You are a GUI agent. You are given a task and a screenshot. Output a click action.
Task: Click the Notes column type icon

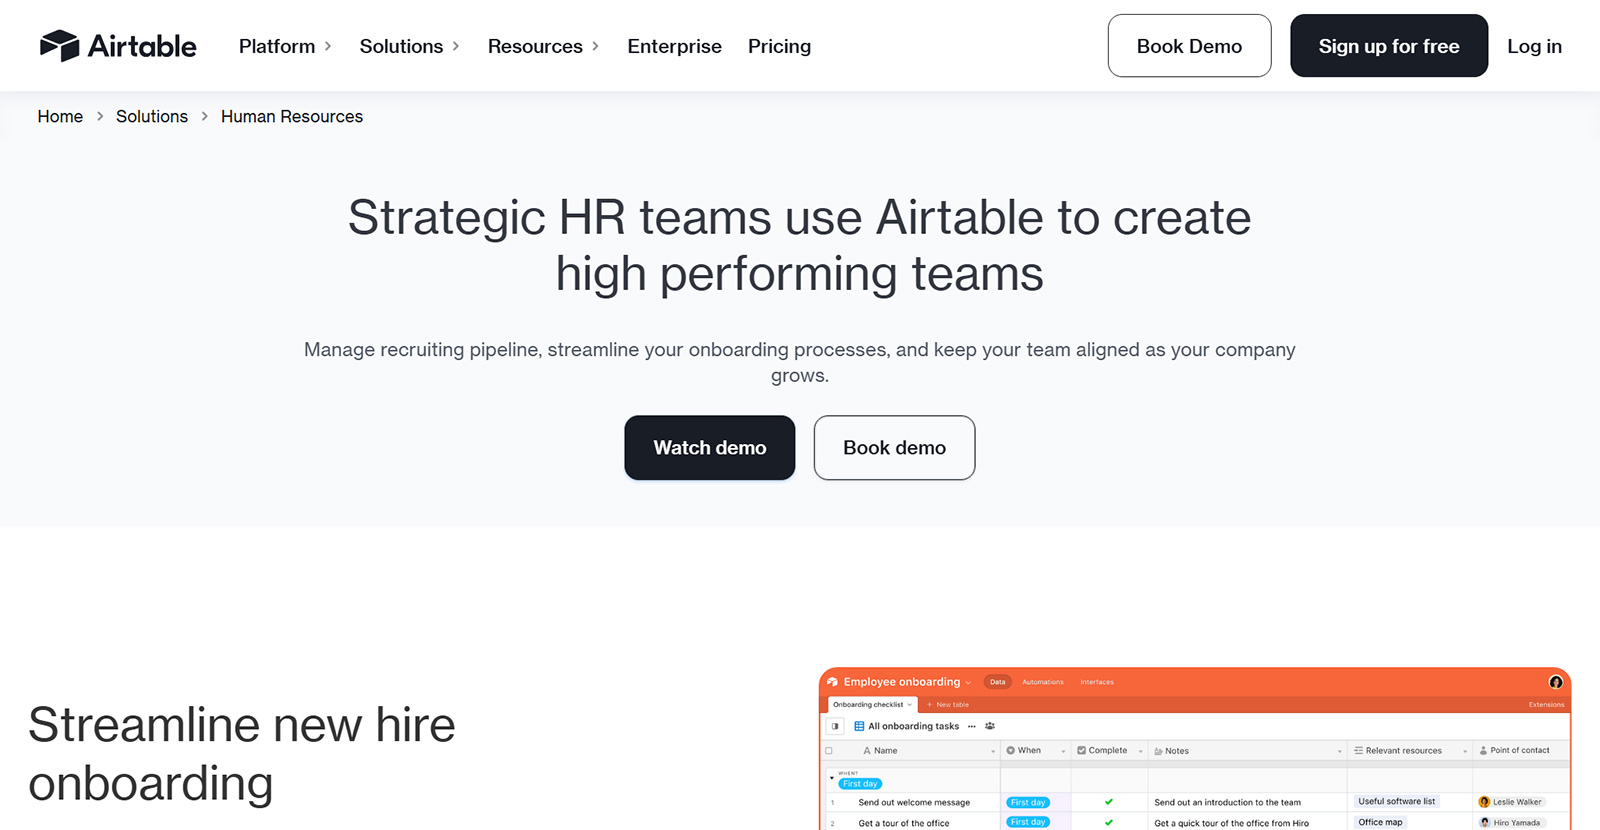pyautogui.click(x=1158, y=750)
